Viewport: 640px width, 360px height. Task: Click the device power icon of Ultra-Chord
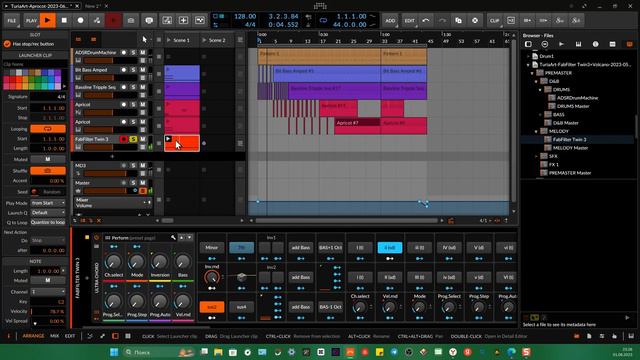click(96, 238)
